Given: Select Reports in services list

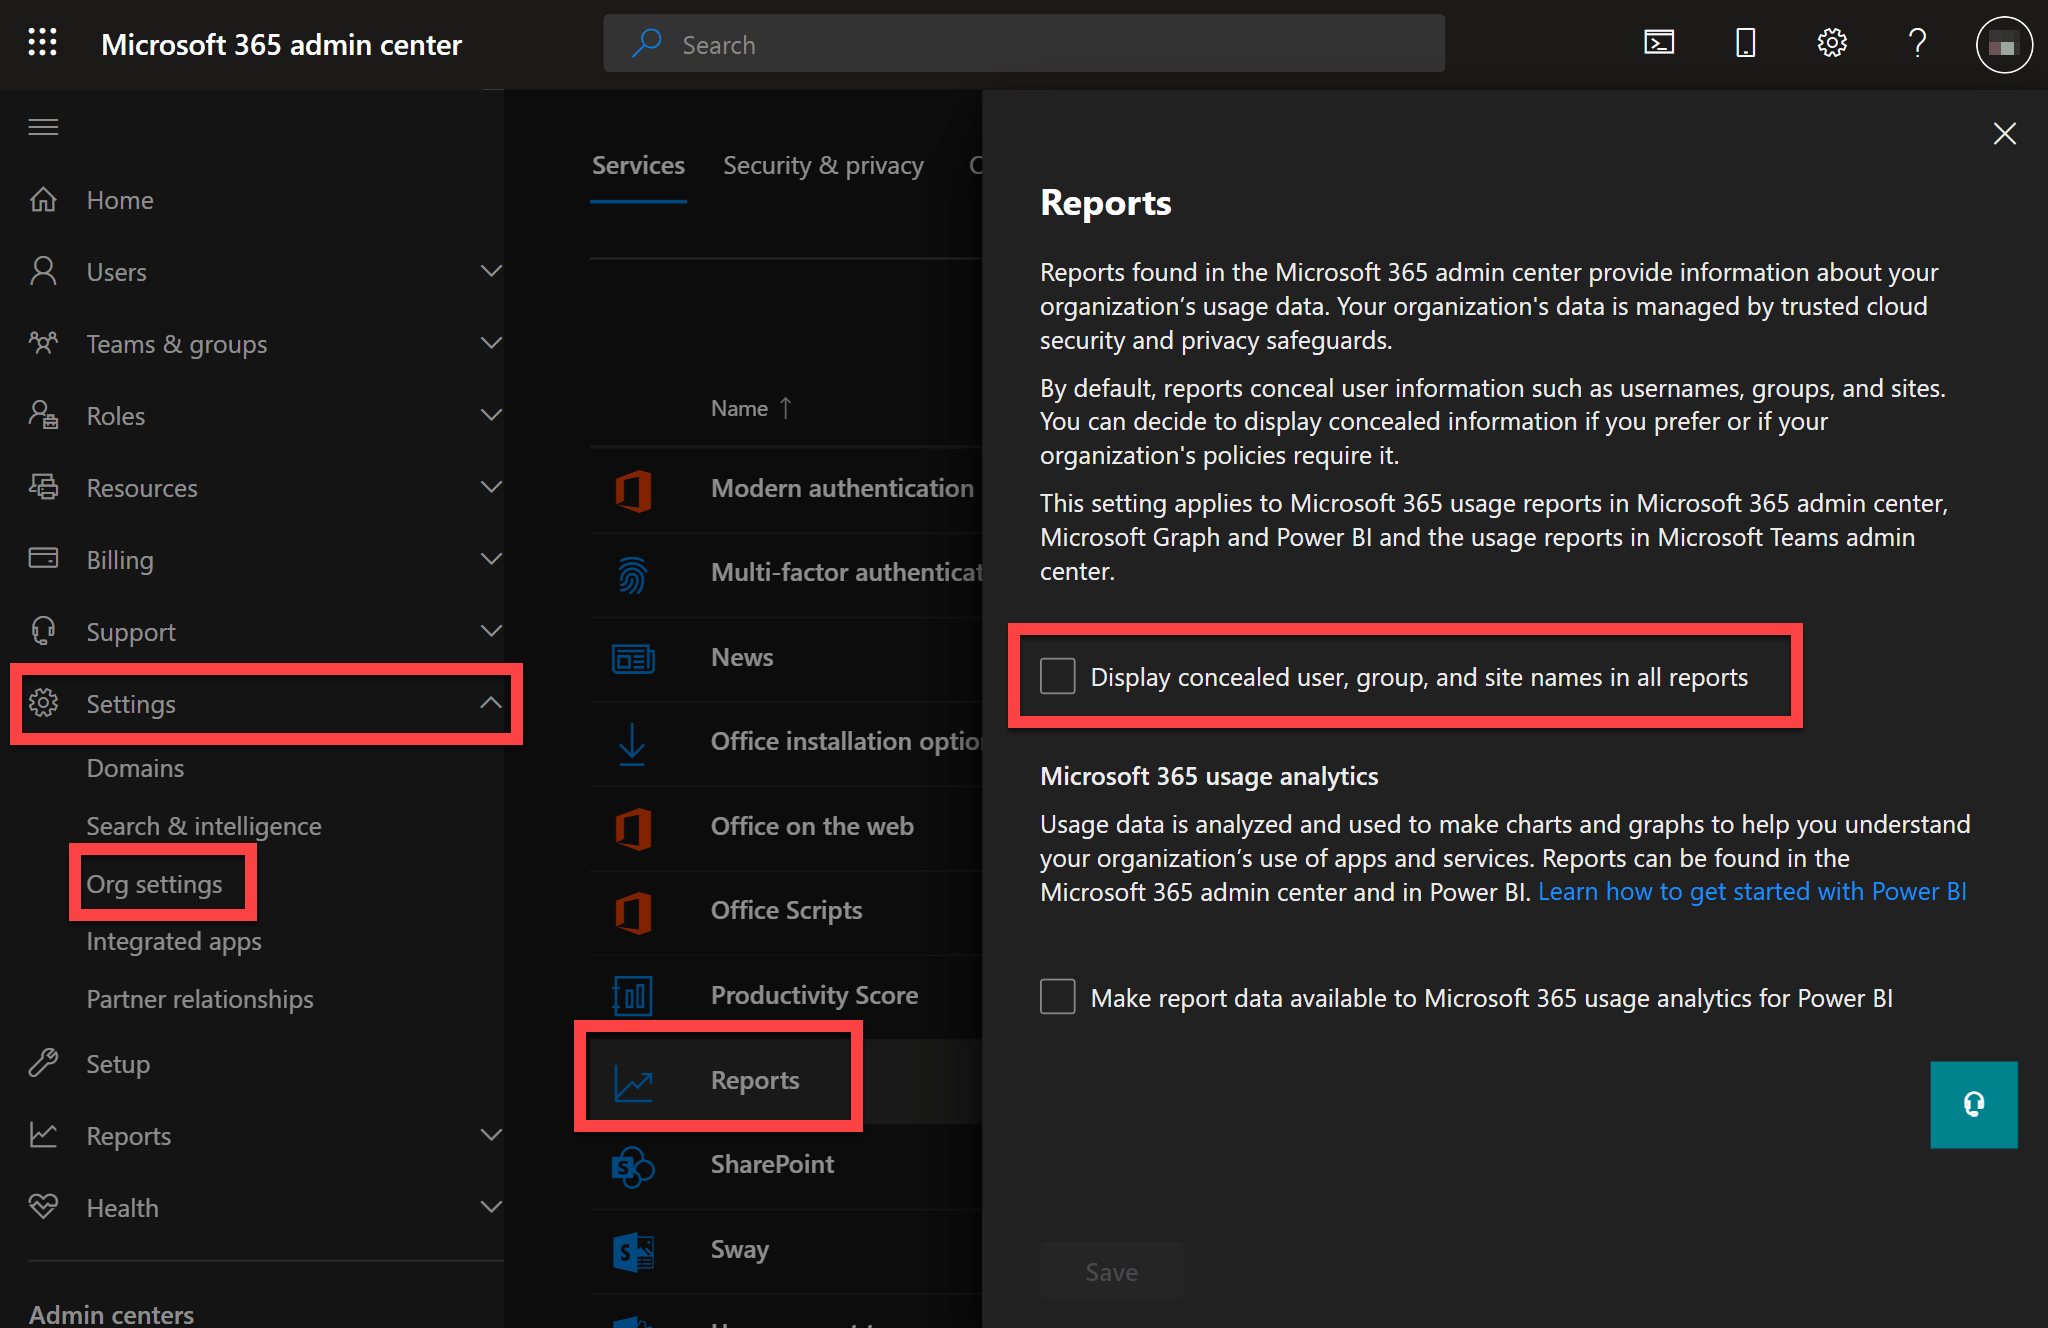Looking at the screenshot, I should (755, 1080).
